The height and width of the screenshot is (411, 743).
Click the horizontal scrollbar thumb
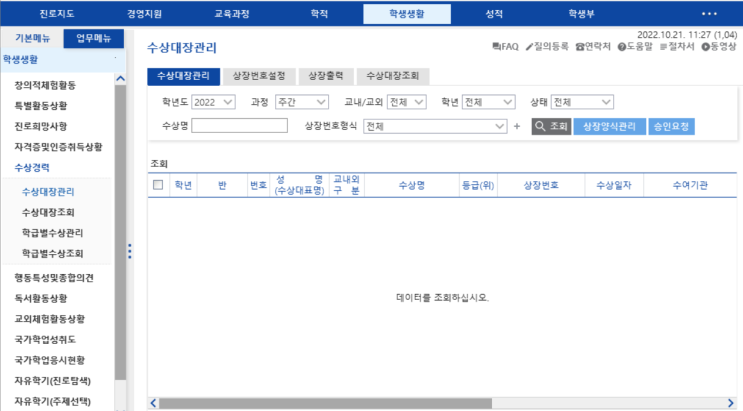[325, 403]
